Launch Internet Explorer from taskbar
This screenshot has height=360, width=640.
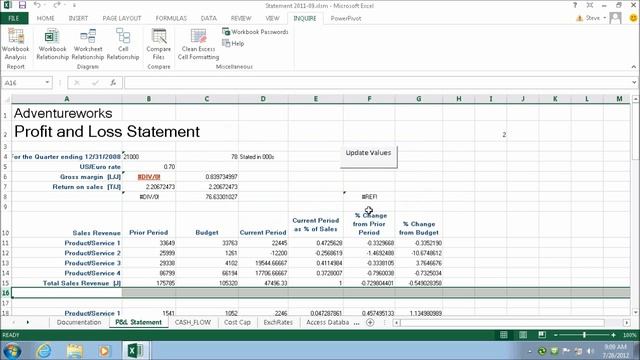(44, 351)
